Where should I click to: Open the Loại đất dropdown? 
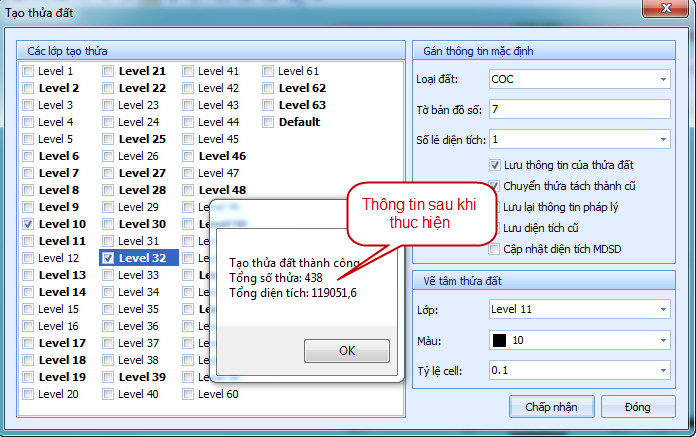point(662,79)
